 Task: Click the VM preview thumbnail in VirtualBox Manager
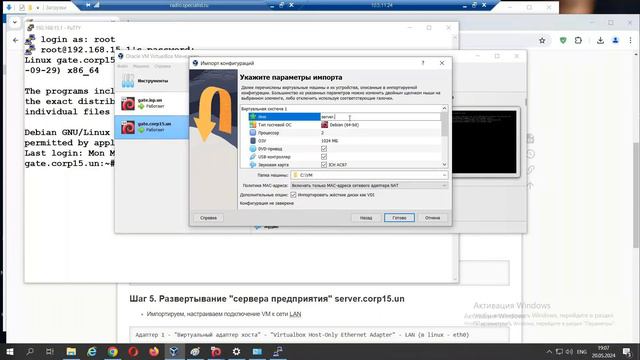[x=484, y=142]
